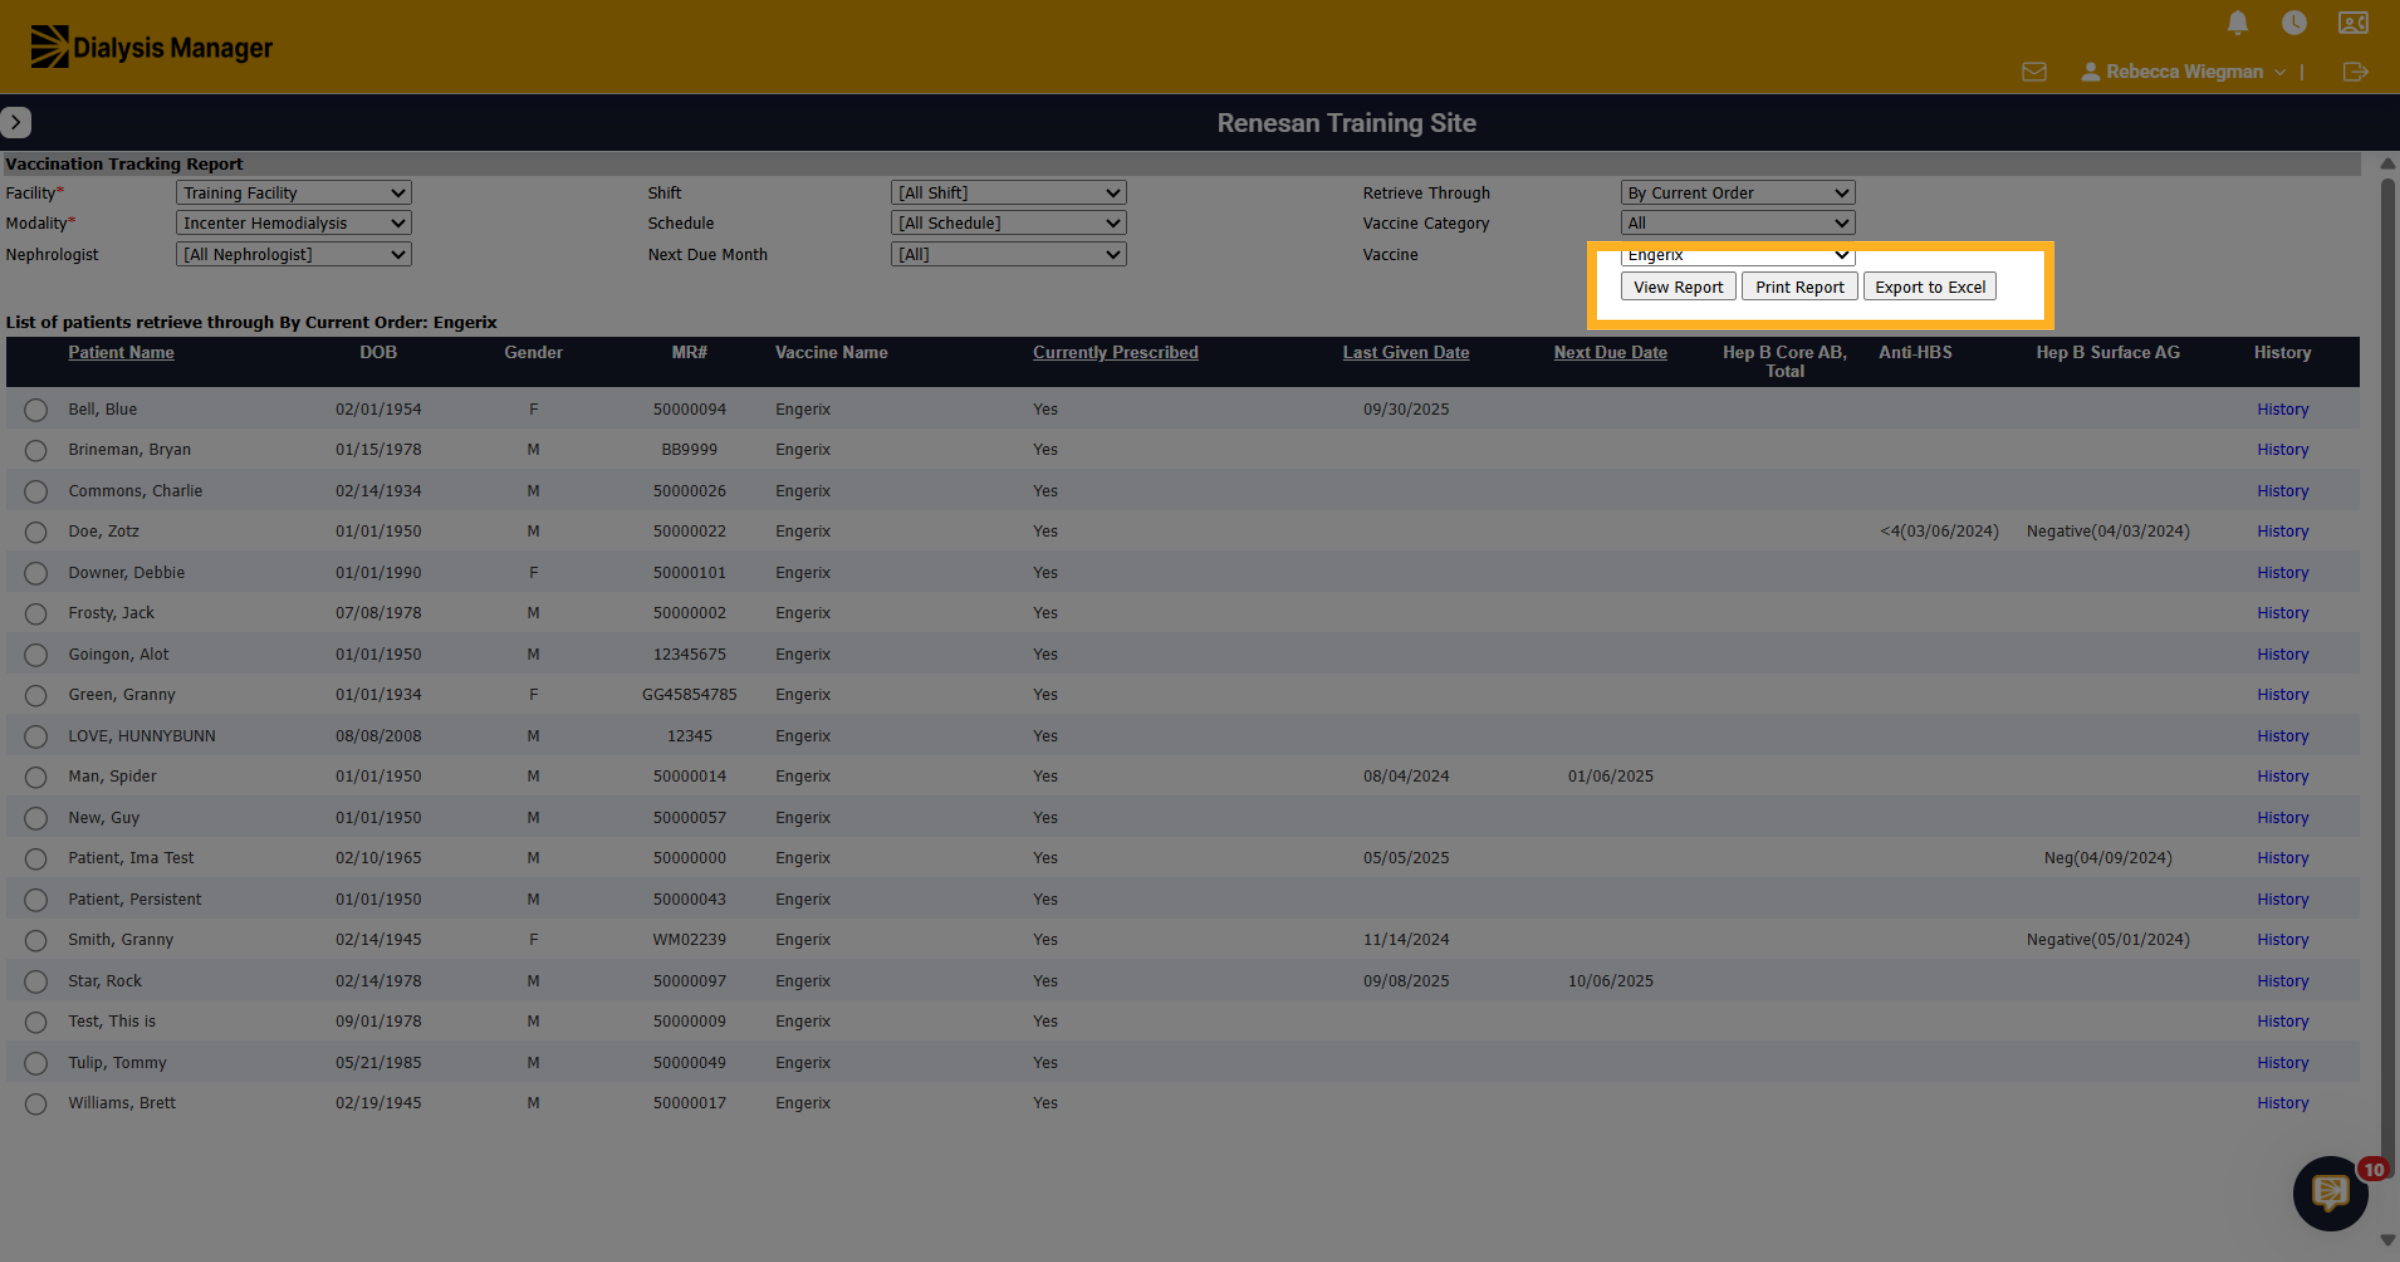Open the Facility dropdown
Image resolution: width=2400 pixels, height=1262 pixels.
click(294, 193)
